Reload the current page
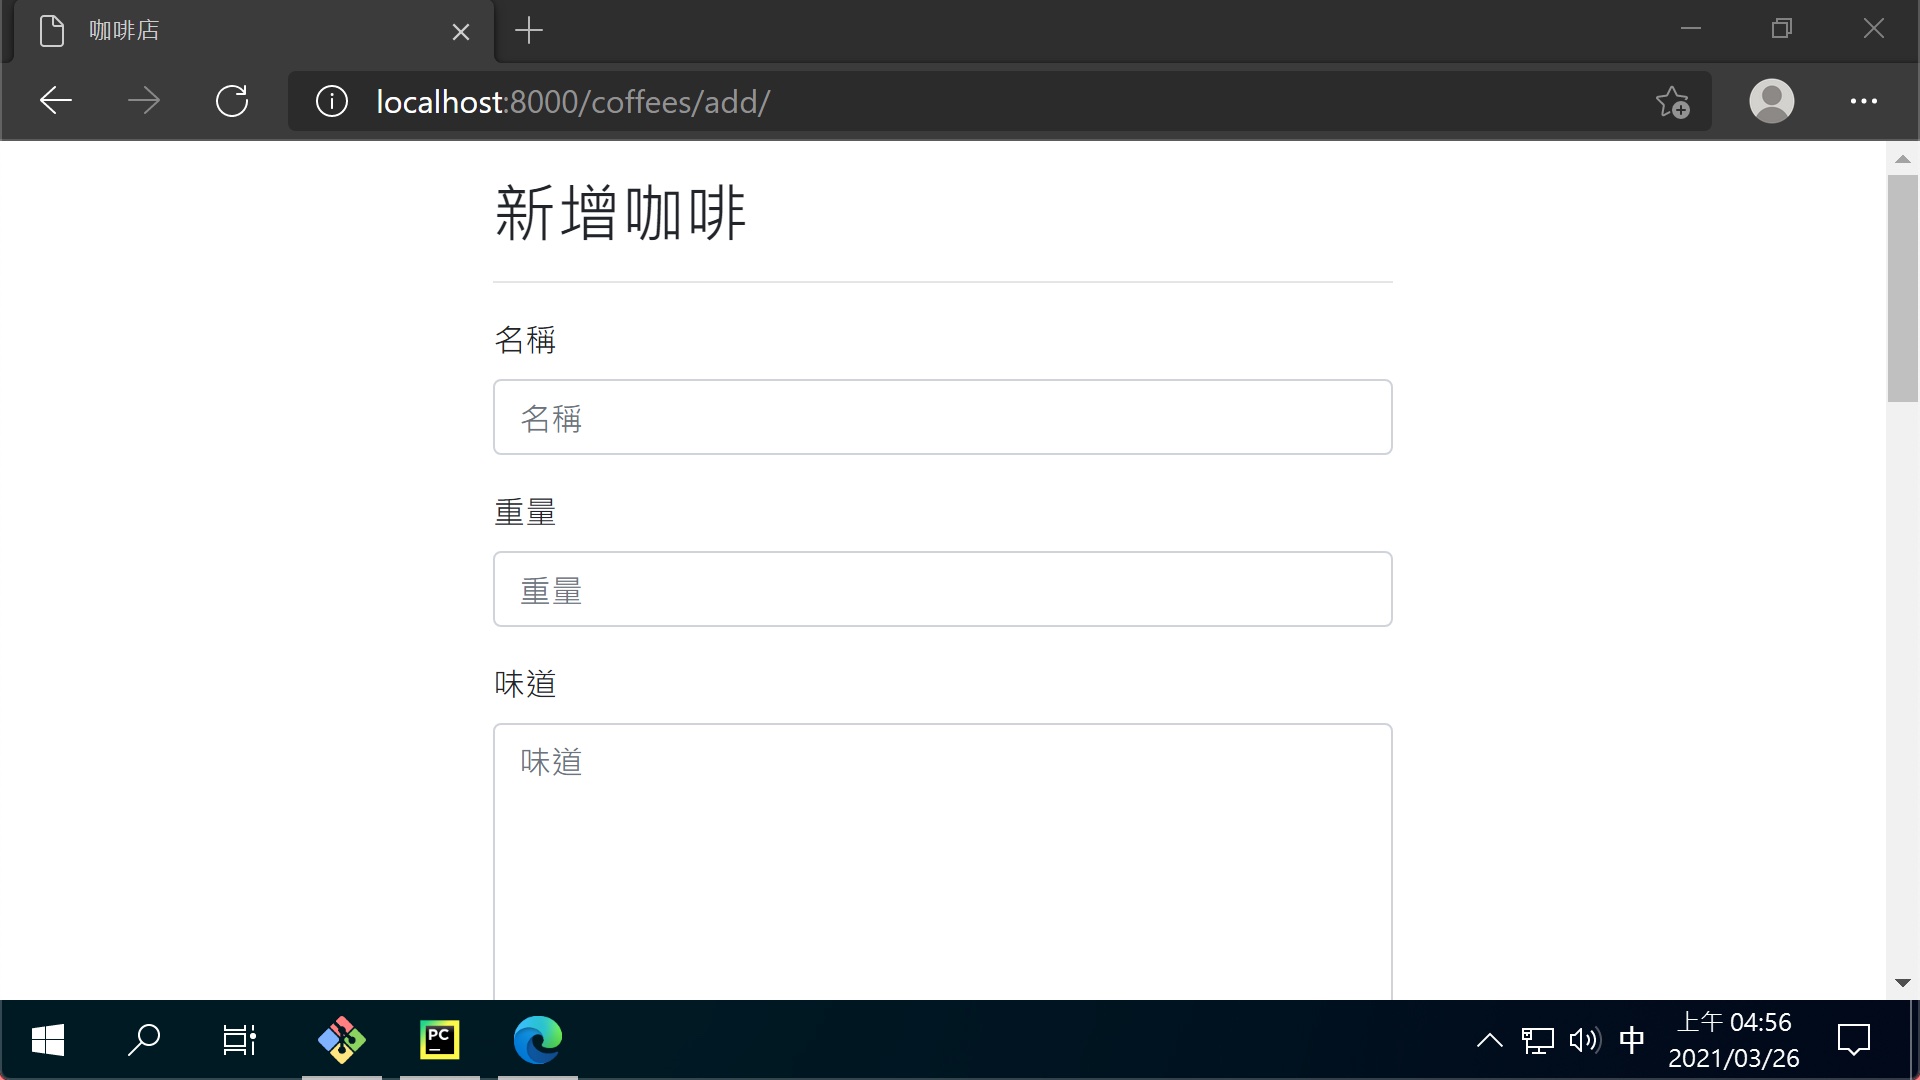The width and height of the screenshot is (1920, 1080). click(x=232, y=101)
